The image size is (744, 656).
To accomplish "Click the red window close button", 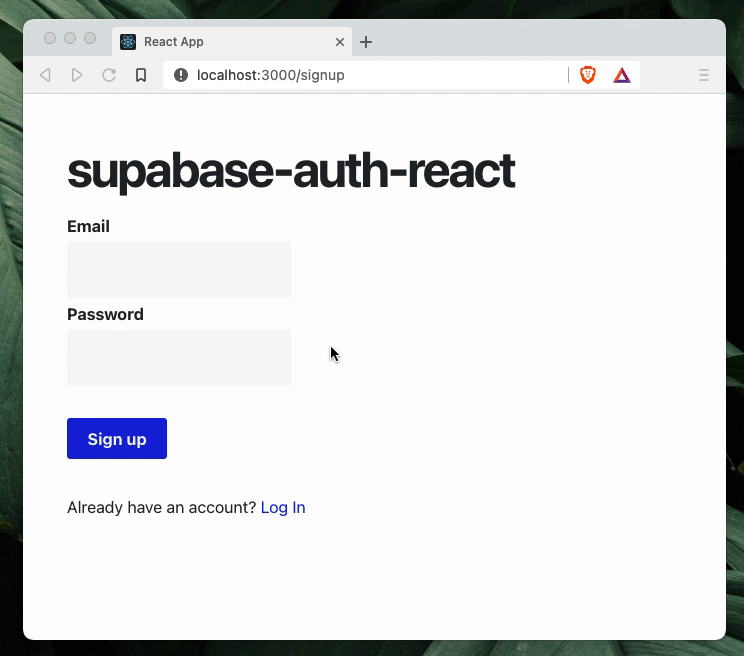I will tap(50, 38).
